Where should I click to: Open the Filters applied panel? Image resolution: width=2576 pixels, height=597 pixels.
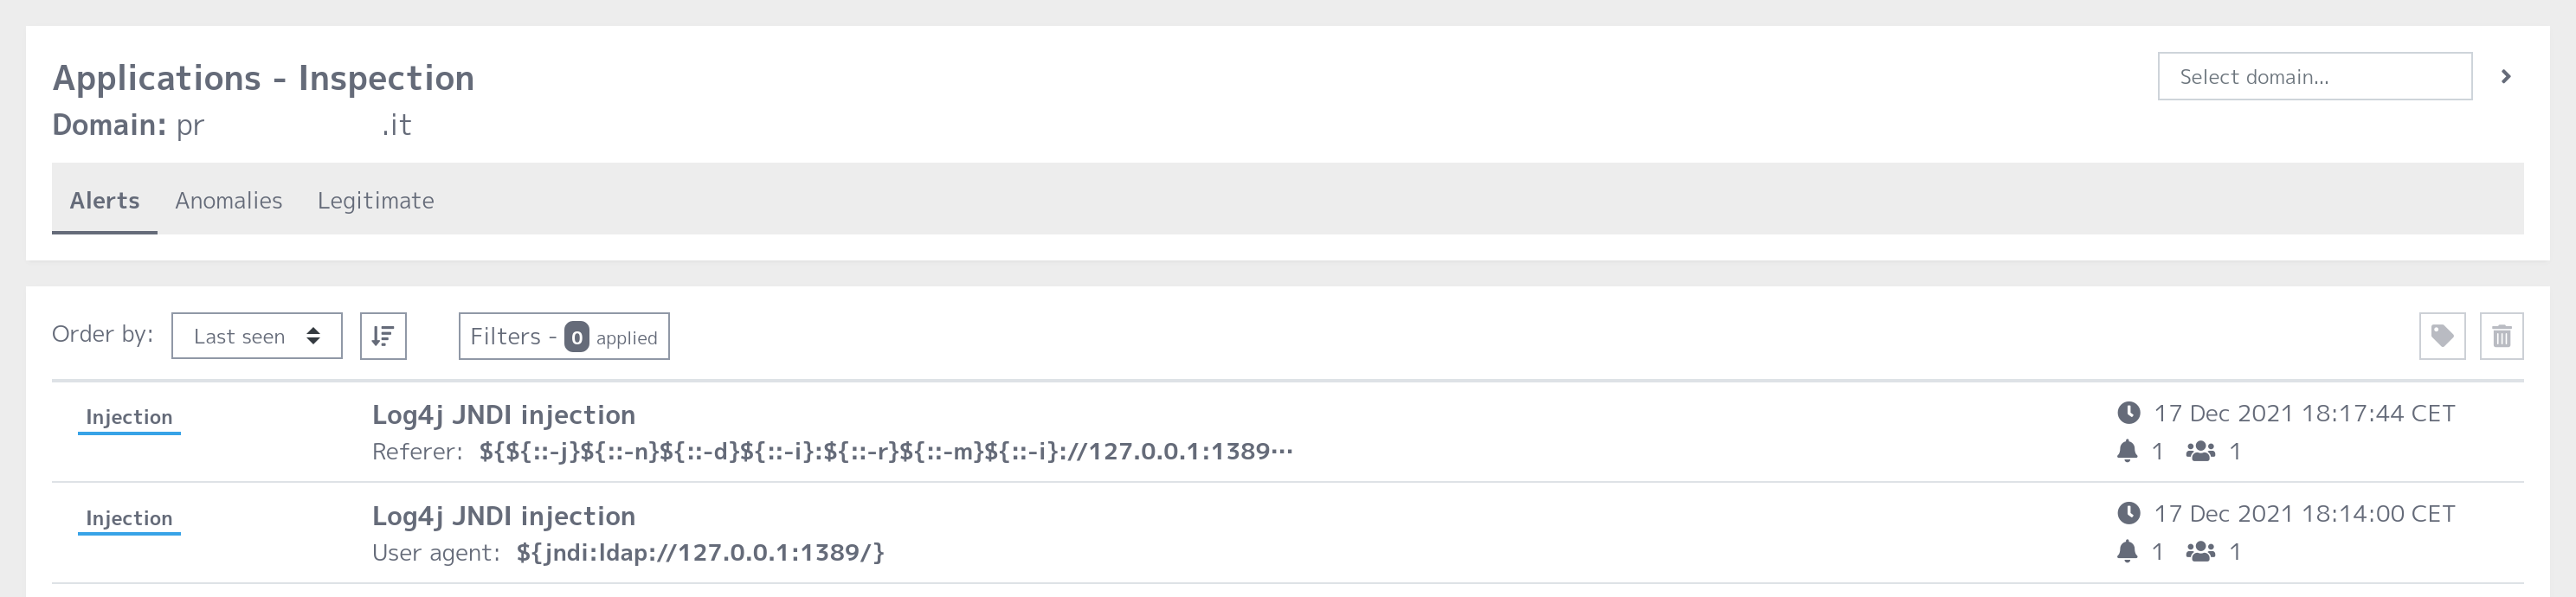(x=564, y=336)
